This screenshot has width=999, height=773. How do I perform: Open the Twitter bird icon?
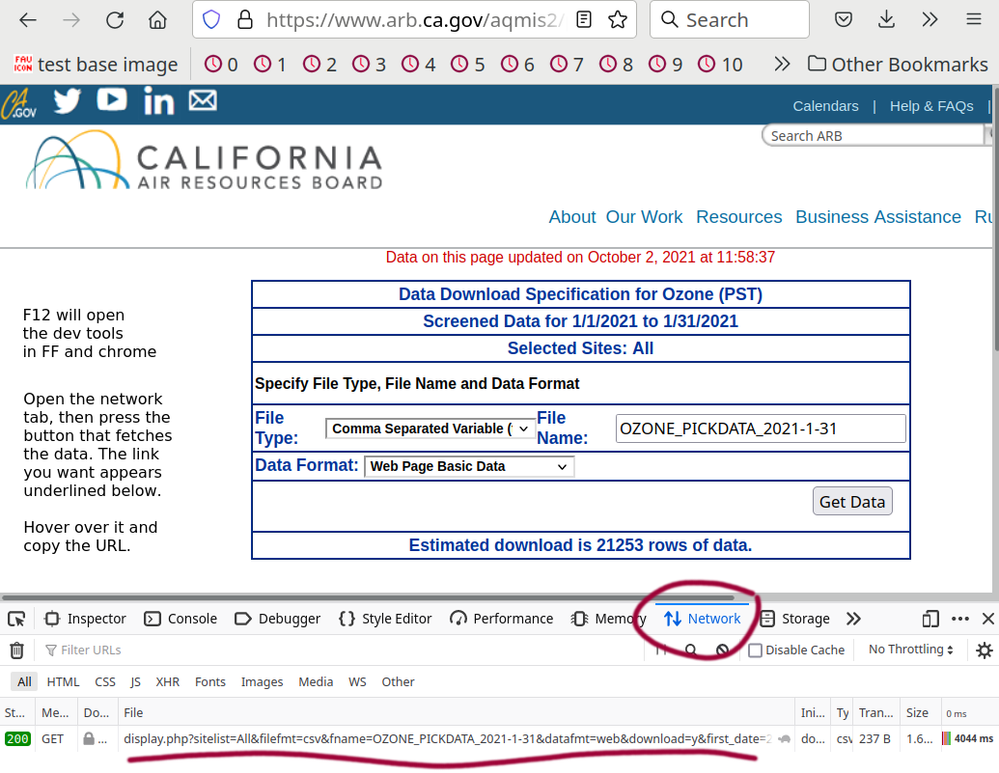pyautogui.click(x=67, y=101)
